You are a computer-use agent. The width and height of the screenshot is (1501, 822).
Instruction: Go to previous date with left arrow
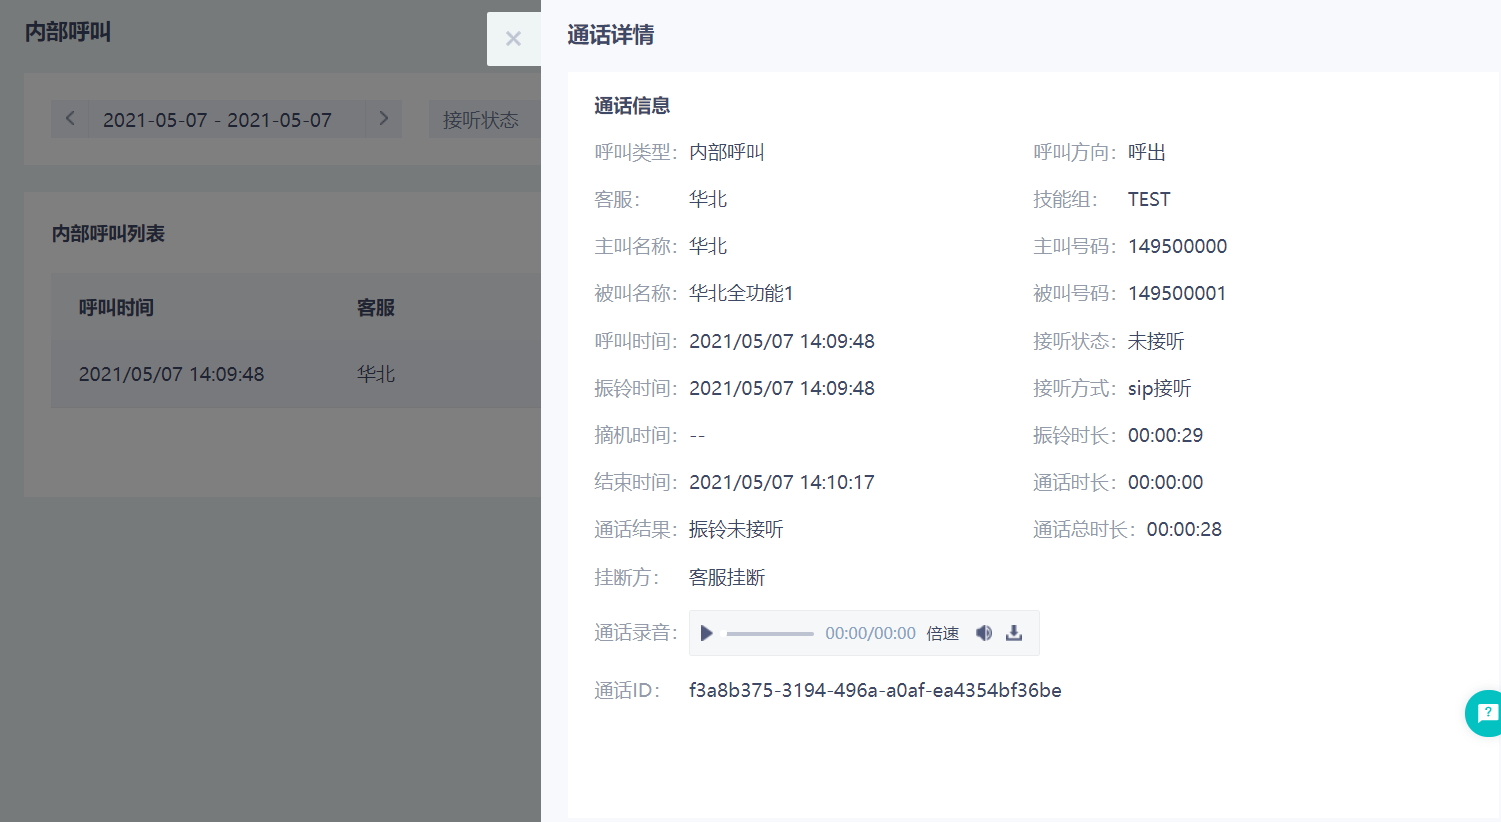click(x=70, y=119)
